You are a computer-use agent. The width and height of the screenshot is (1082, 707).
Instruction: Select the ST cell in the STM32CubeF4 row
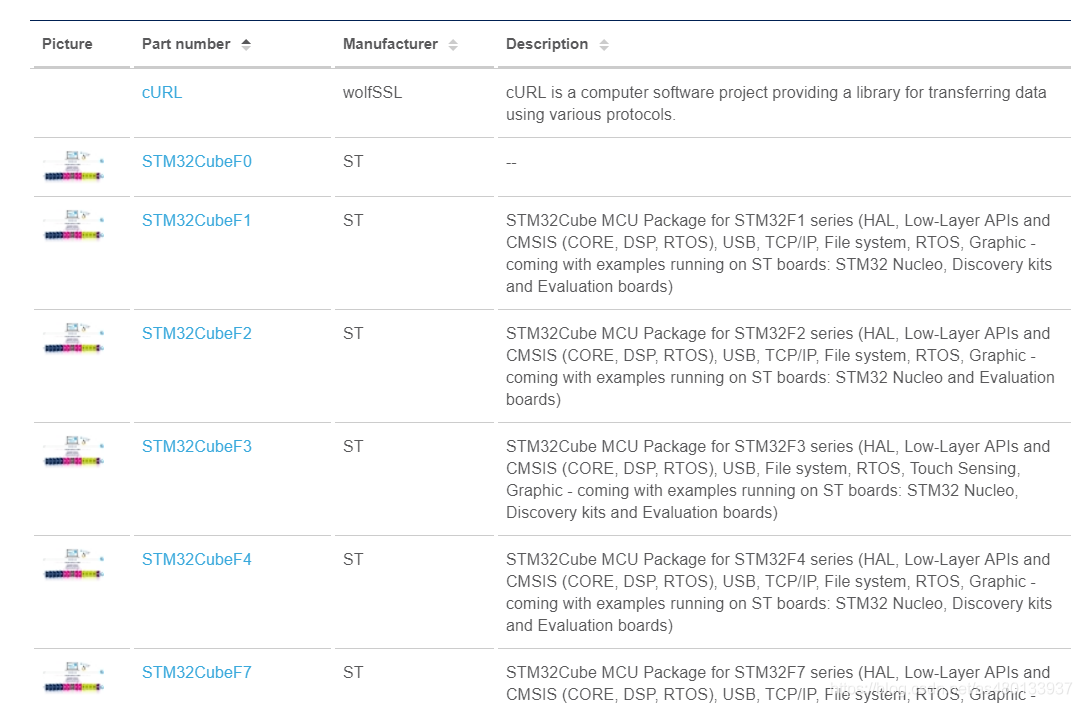tap(353, 560)
